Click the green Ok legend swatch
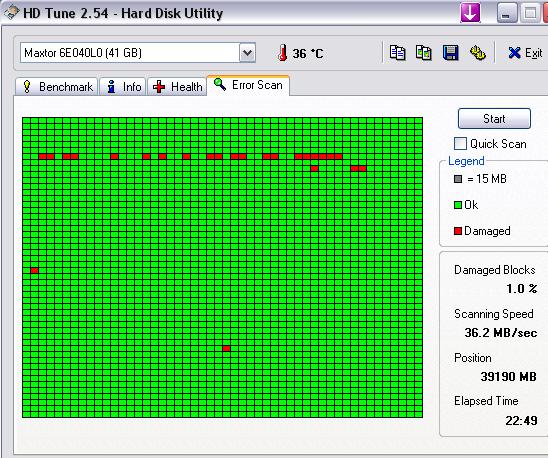Image resolution: width=548 pixels, height=458 pixels. pyautogui.click(x=458, y=205)
